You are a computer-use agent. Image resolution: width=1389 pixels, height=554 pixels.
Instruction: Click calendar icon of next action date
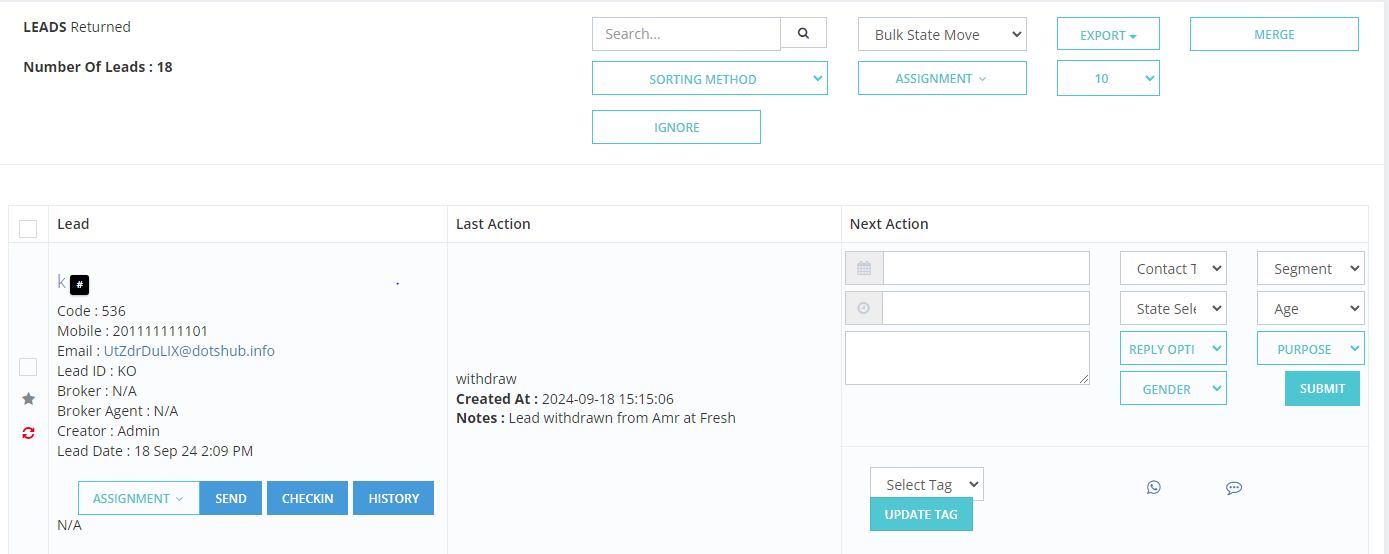pos(864,268)
